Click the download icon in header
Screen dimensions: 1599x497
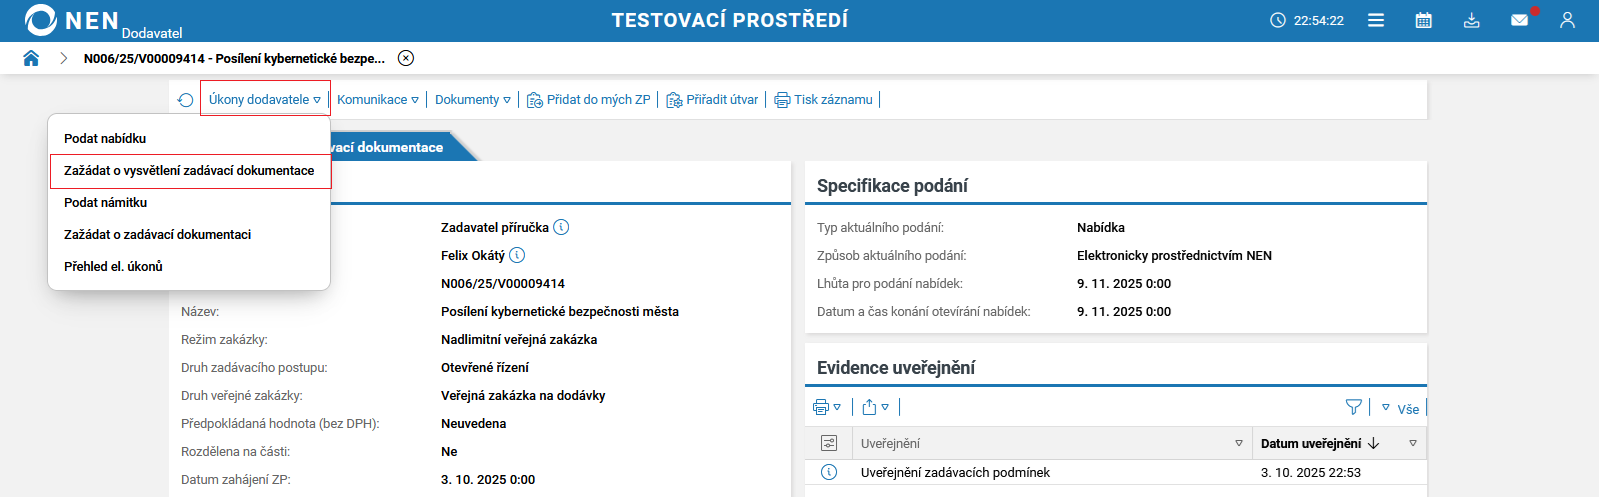(x=1472, y=20)
